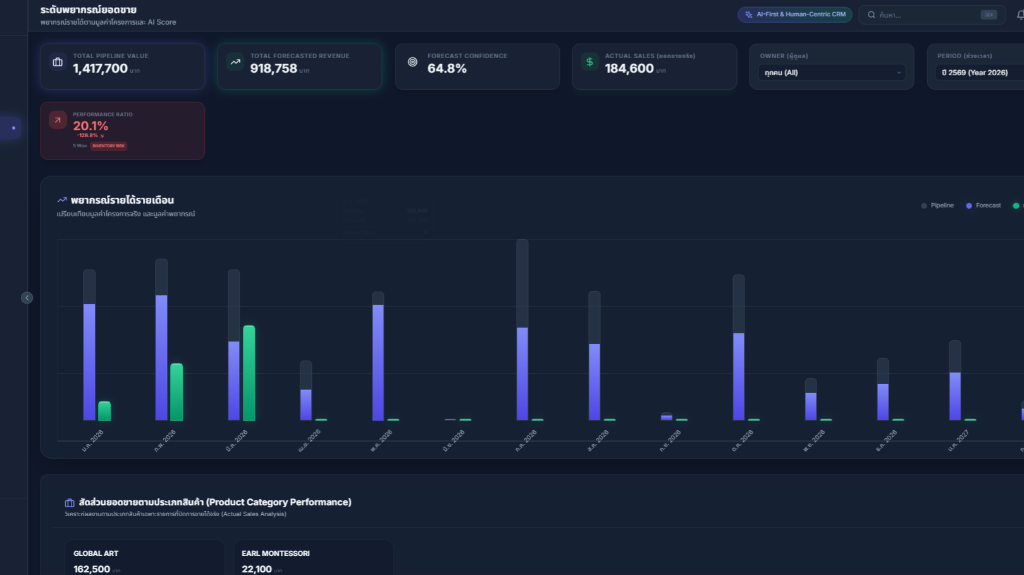The width and height of the screenshot is (1024, 575).
Task: Click the target icon on Forecast Confidence
Action: pyautogui.click(x=412, y=63)
